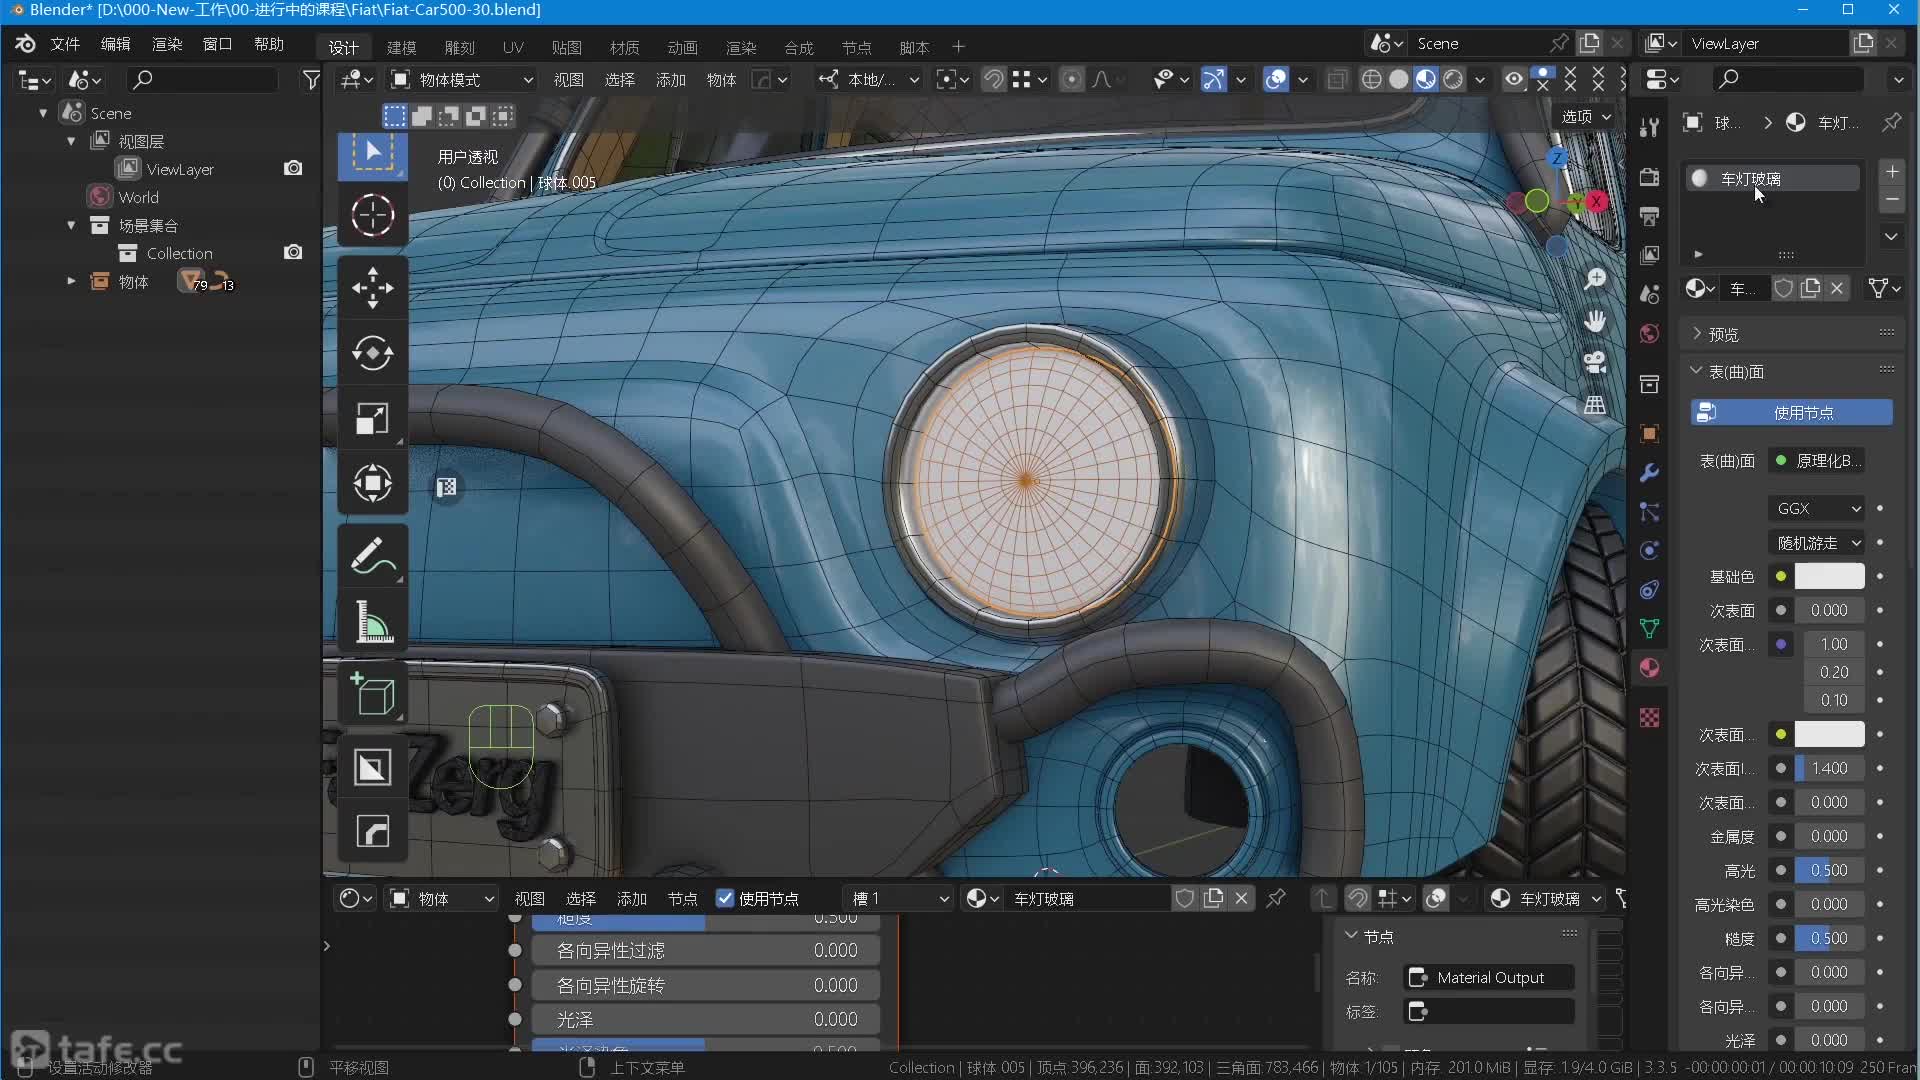The image size is (1920, 1080).
Task: Switch to the UV workspace tab
Action: point(513,47)
